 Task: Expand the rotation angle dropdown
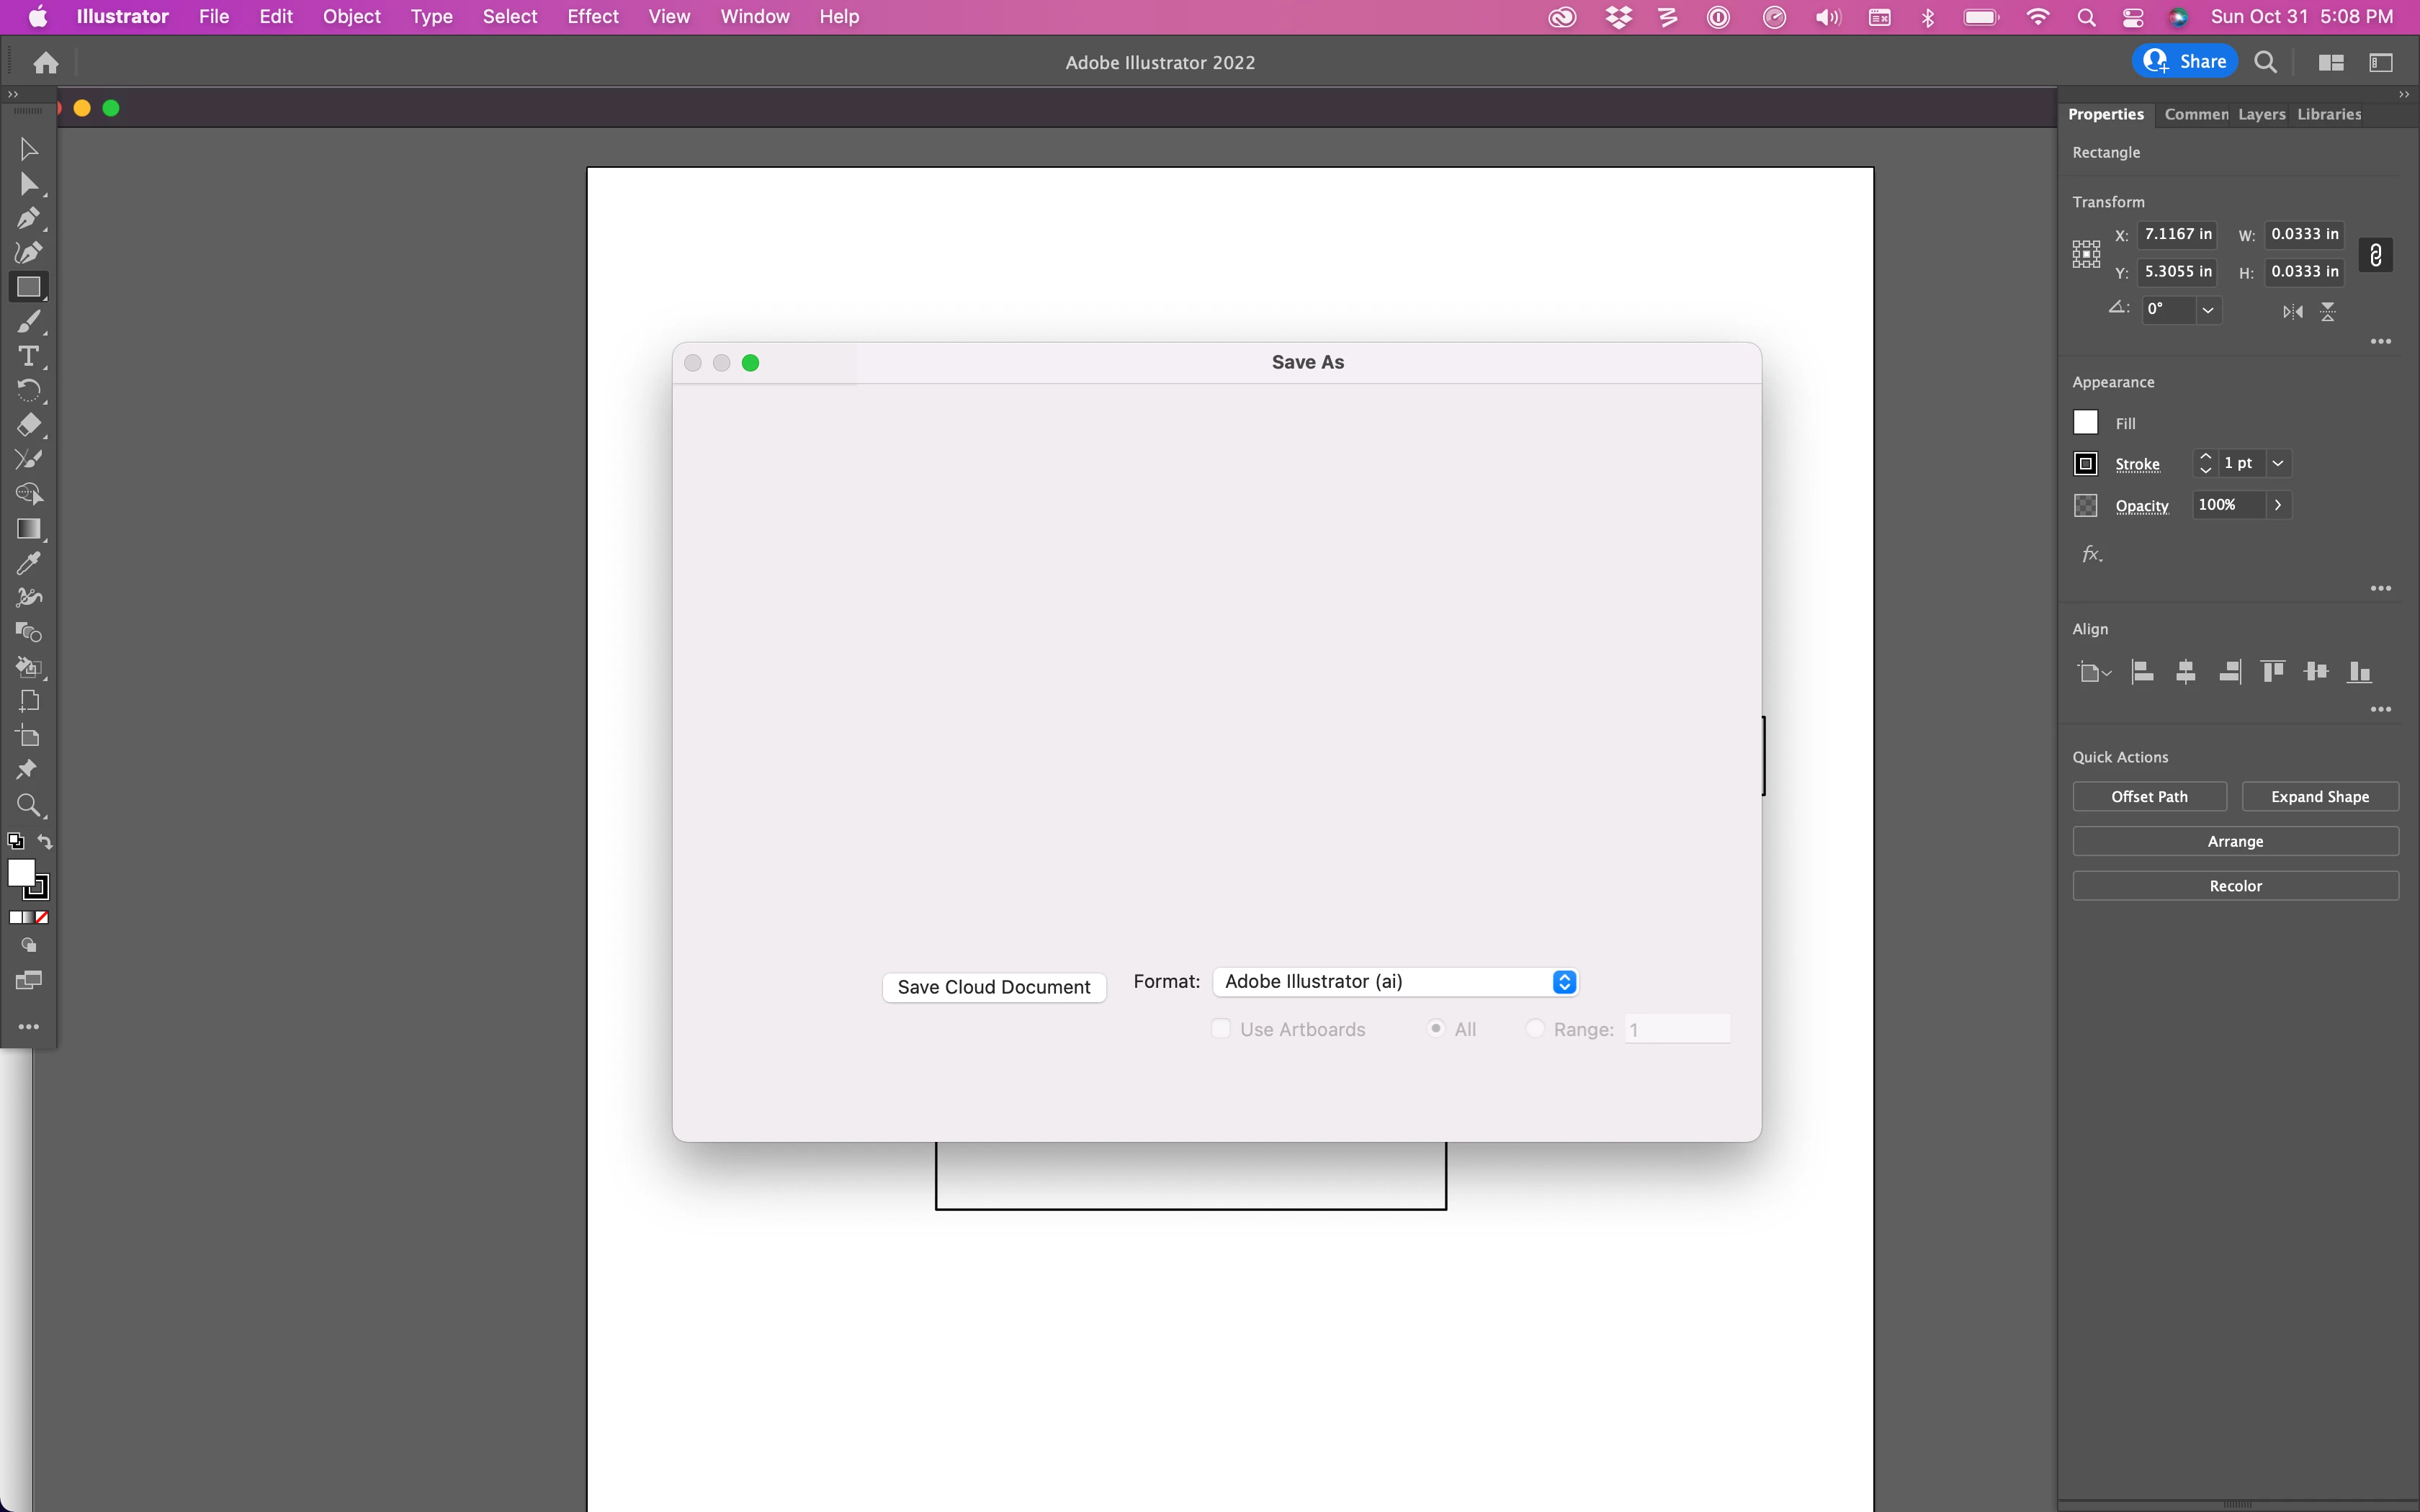2208,310
